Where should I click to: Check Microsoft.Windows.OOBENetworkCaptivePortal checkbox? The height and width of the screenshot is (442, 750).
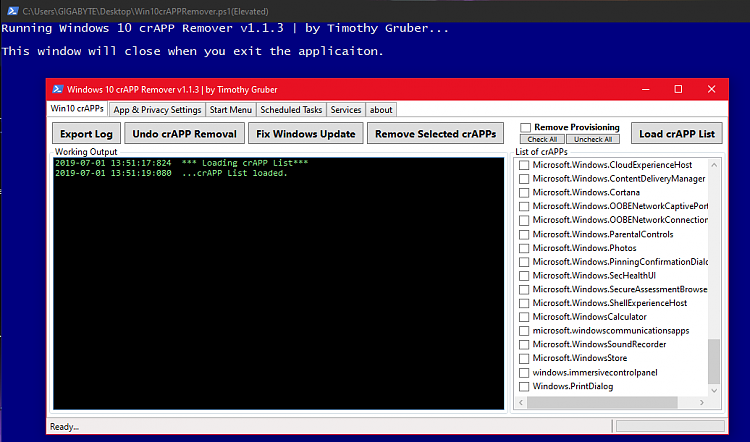(x=524, y=206)
